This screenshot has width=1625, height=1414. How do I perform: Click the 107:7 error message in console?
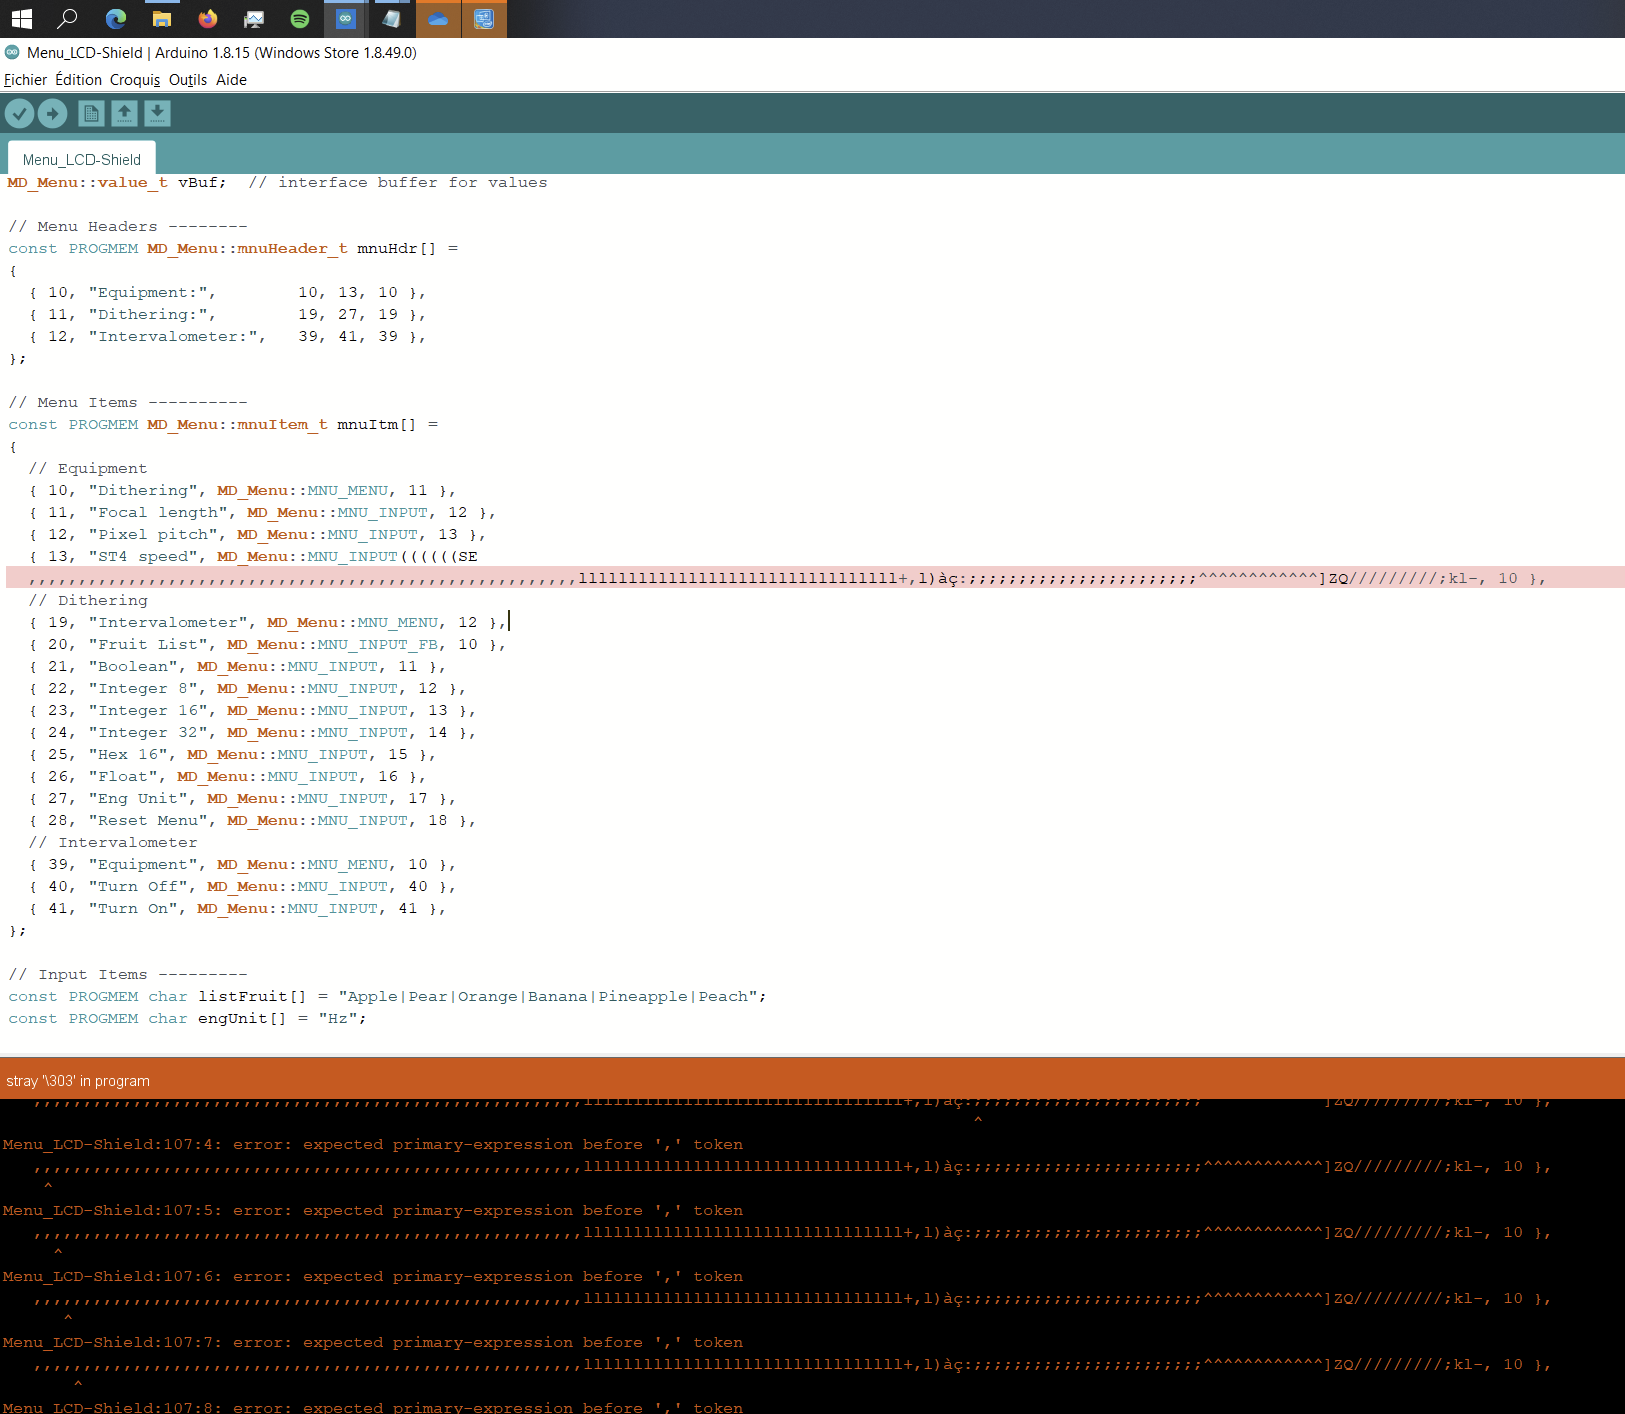click(373, 1343)
